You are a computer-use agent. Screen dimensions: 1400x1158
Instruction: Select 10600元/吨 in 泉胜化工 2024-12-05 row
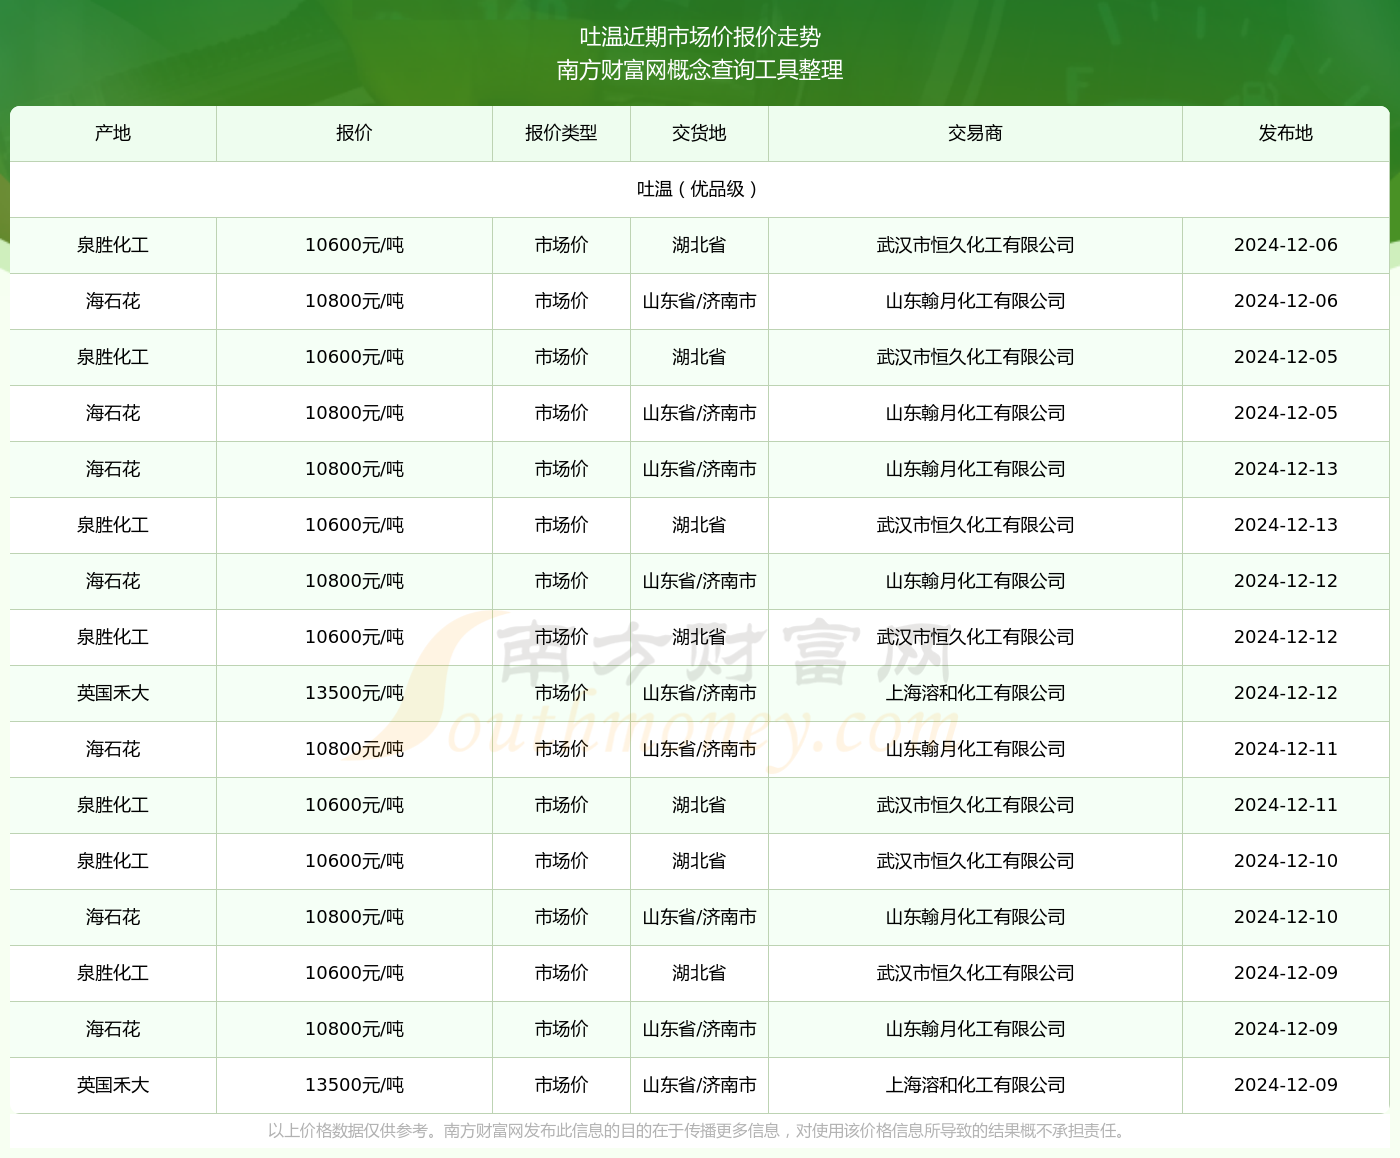click(354, 357)
